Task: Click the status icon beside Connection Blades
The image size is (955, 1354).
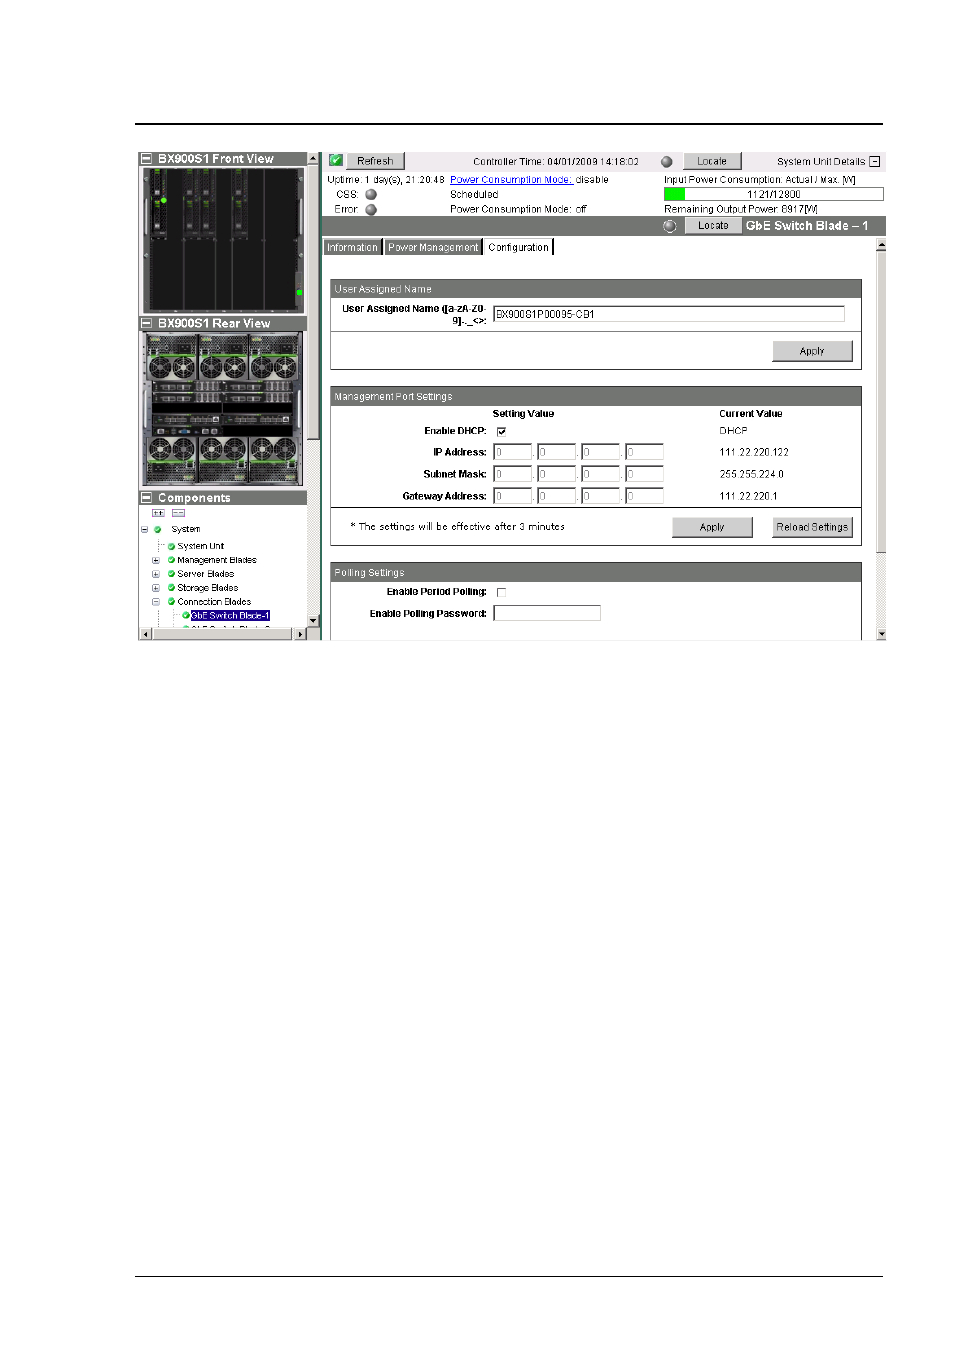Action: [172, 602]
